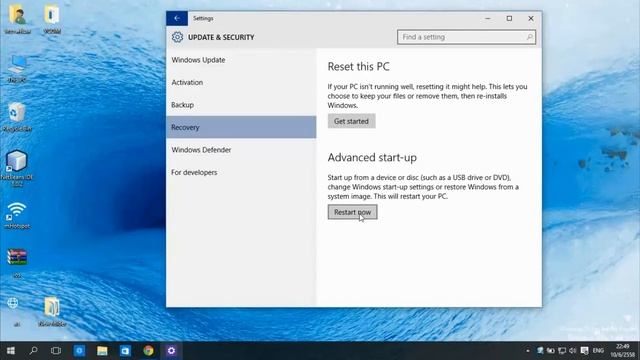
Task: Show hidden system tray icons
Action: pyautogui.click(x=528, y=351)
